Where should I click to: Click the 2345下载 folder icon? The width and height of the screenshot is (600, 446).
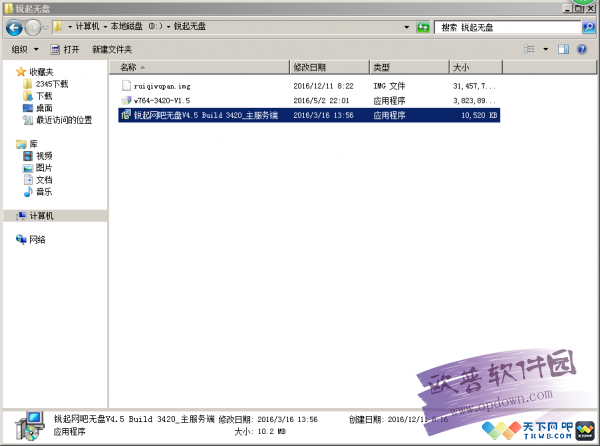(x=28, y=84)
